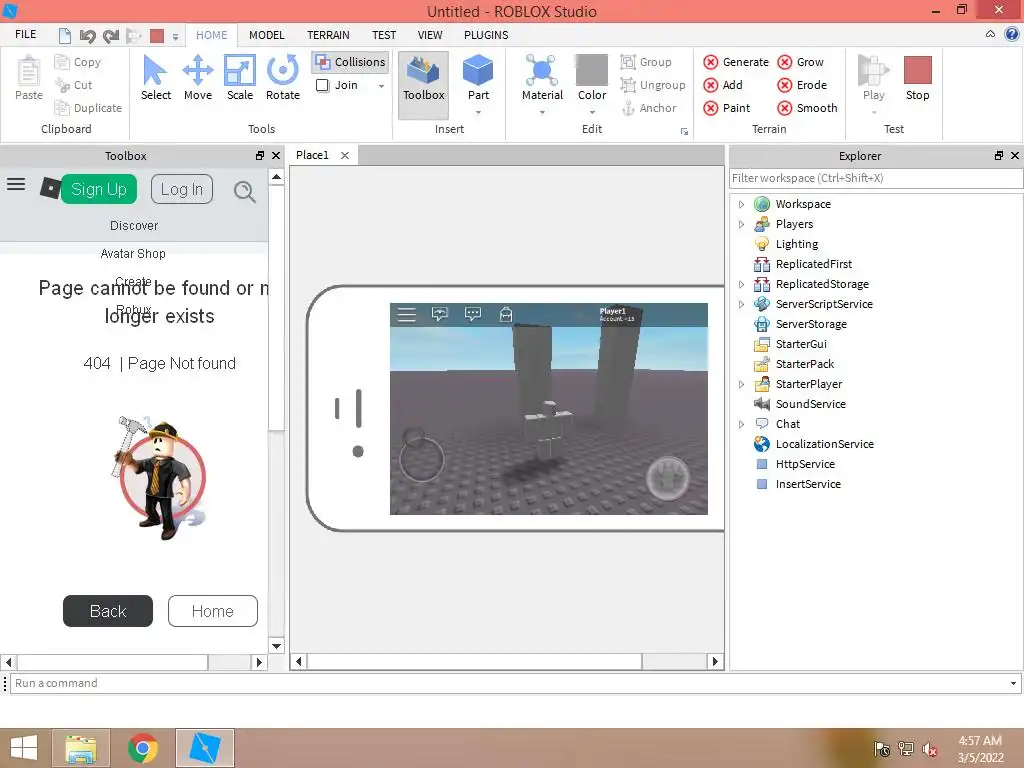This screenshot has height=768, width=1024.
Task: Click the Toolbox search magnifier
Action: point(245,191)
